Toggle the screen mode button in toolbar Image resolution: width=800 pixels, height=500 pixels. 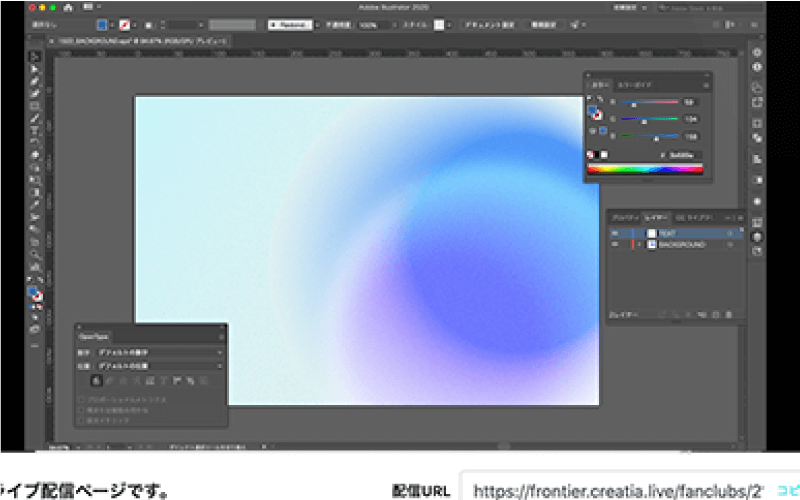click(35, 330)
